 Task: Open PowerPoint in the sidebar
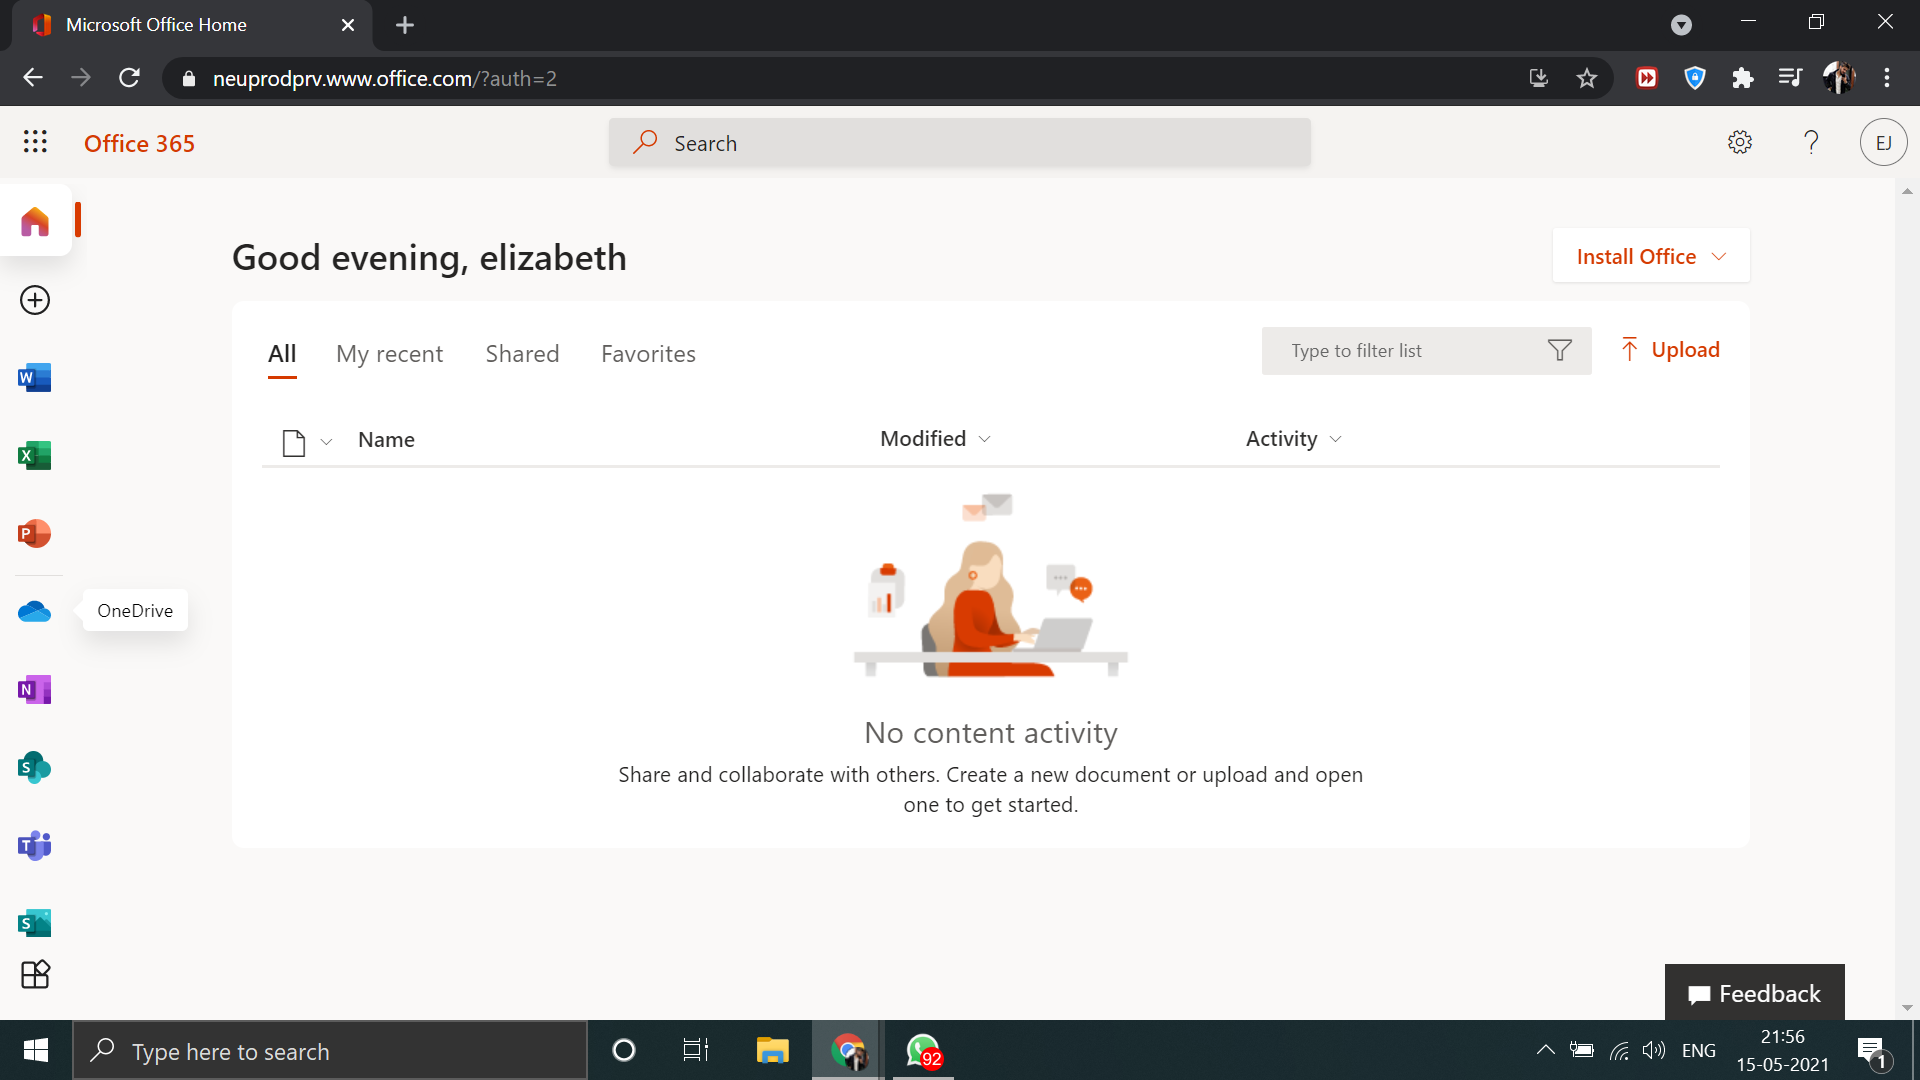35,534
